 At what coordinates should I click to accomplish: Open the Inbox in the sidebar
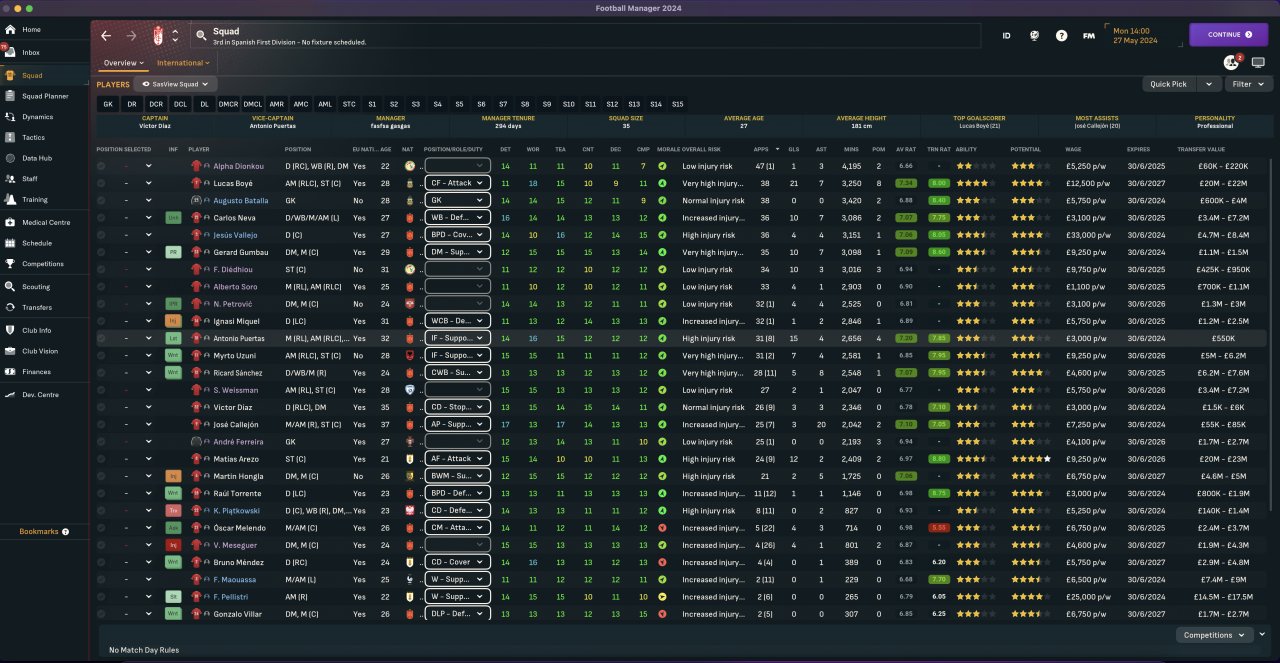point(31,52)
